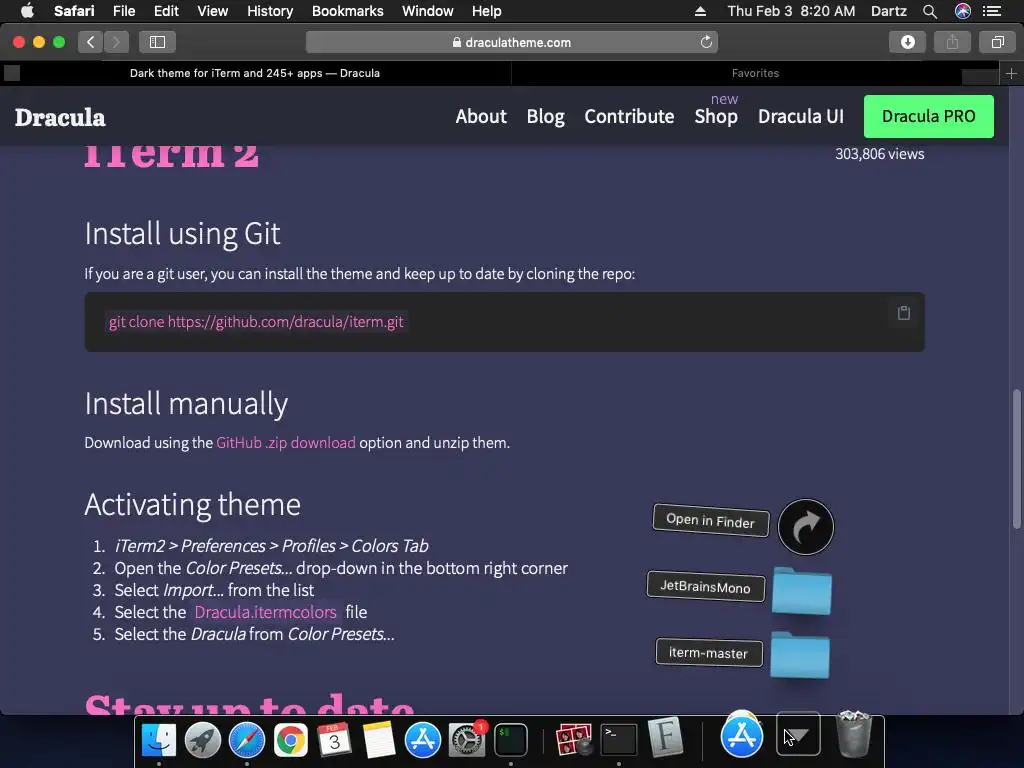Click the page's vertical scrollbar thumb

[x=1016, y=459]
